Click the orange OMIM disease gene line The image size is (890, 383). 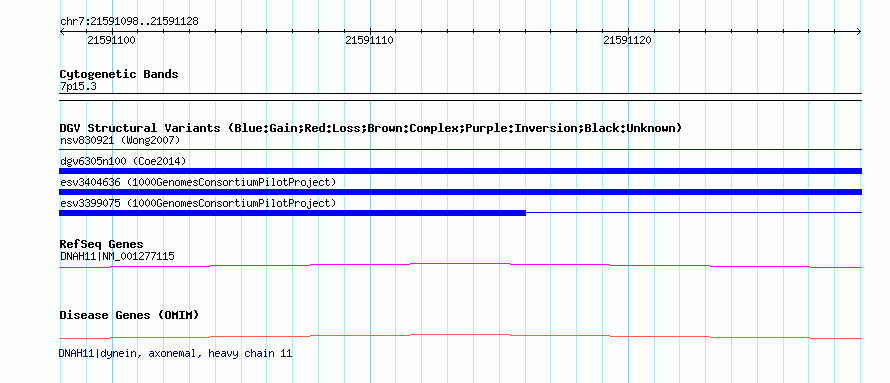460,336
